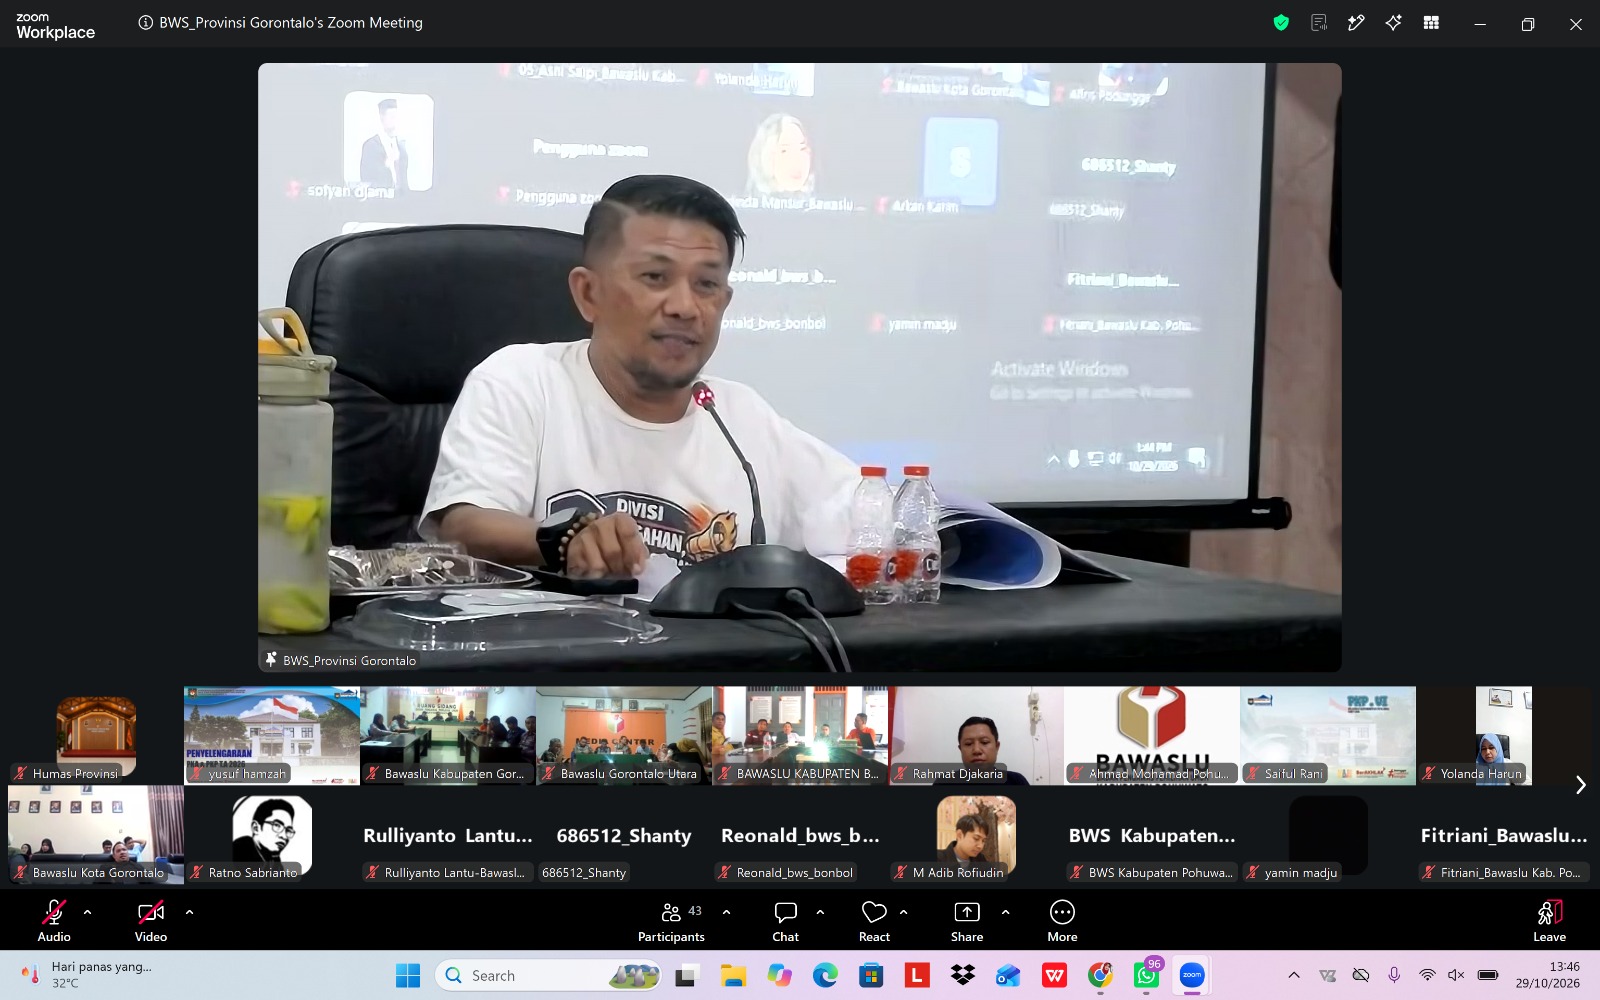The width and height of the screenshot is (1600, 1000).
Task: Expand the React options arrow
Action: tap(904, 912)
